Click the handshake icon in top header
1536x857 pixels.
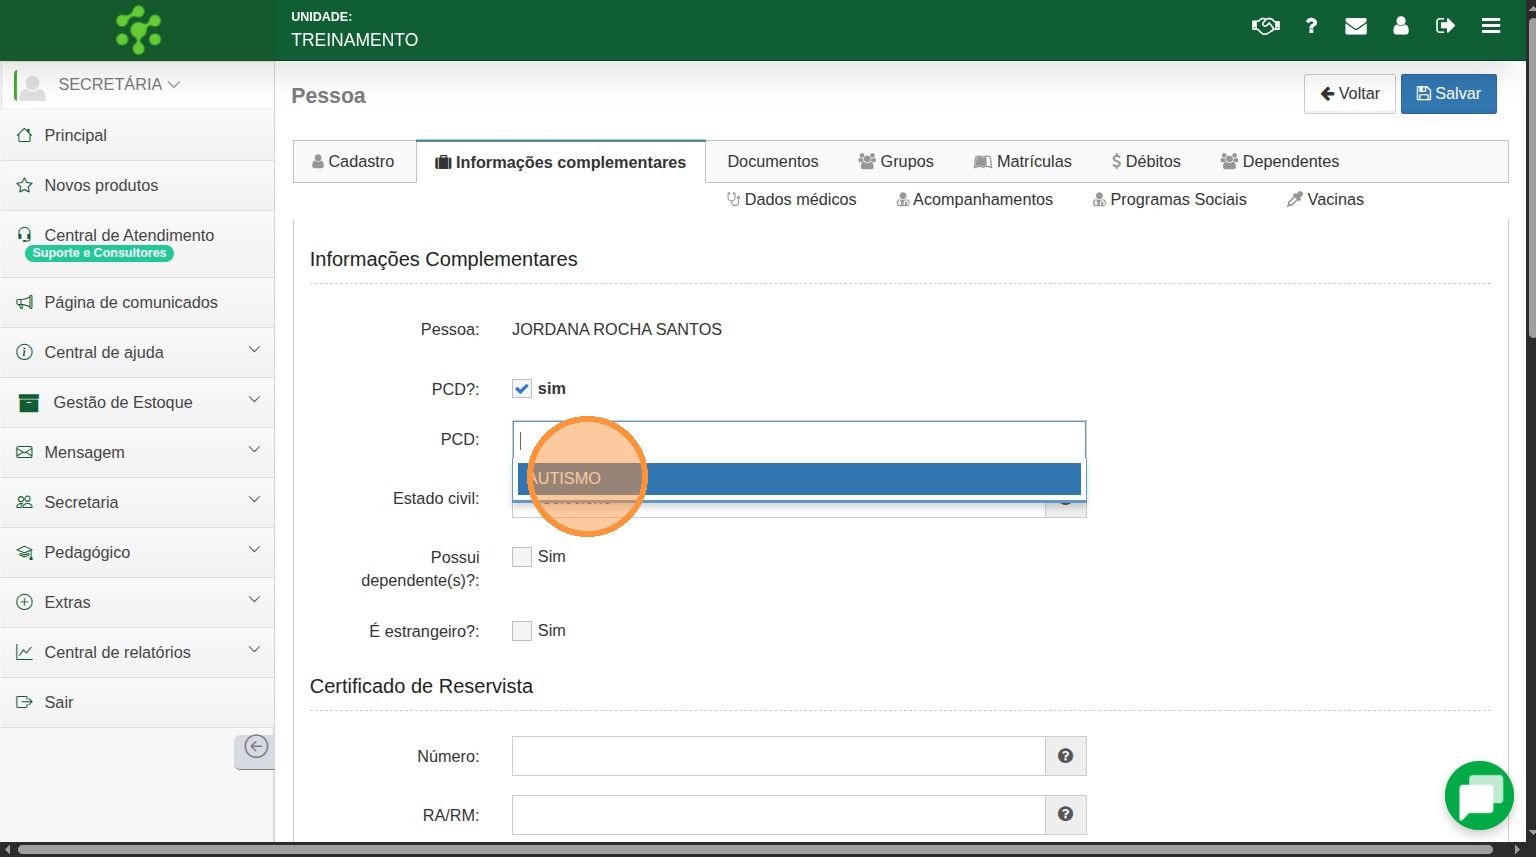[1265, 26]
